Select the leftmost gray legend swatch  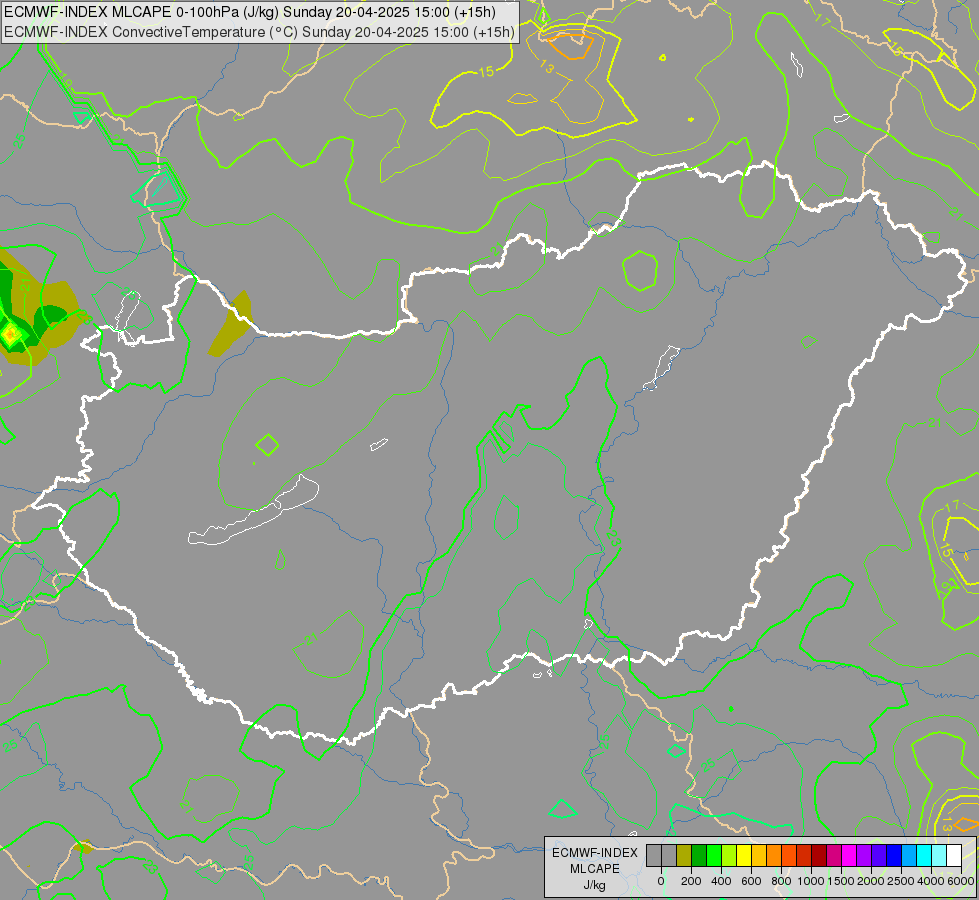coord(654,855)
